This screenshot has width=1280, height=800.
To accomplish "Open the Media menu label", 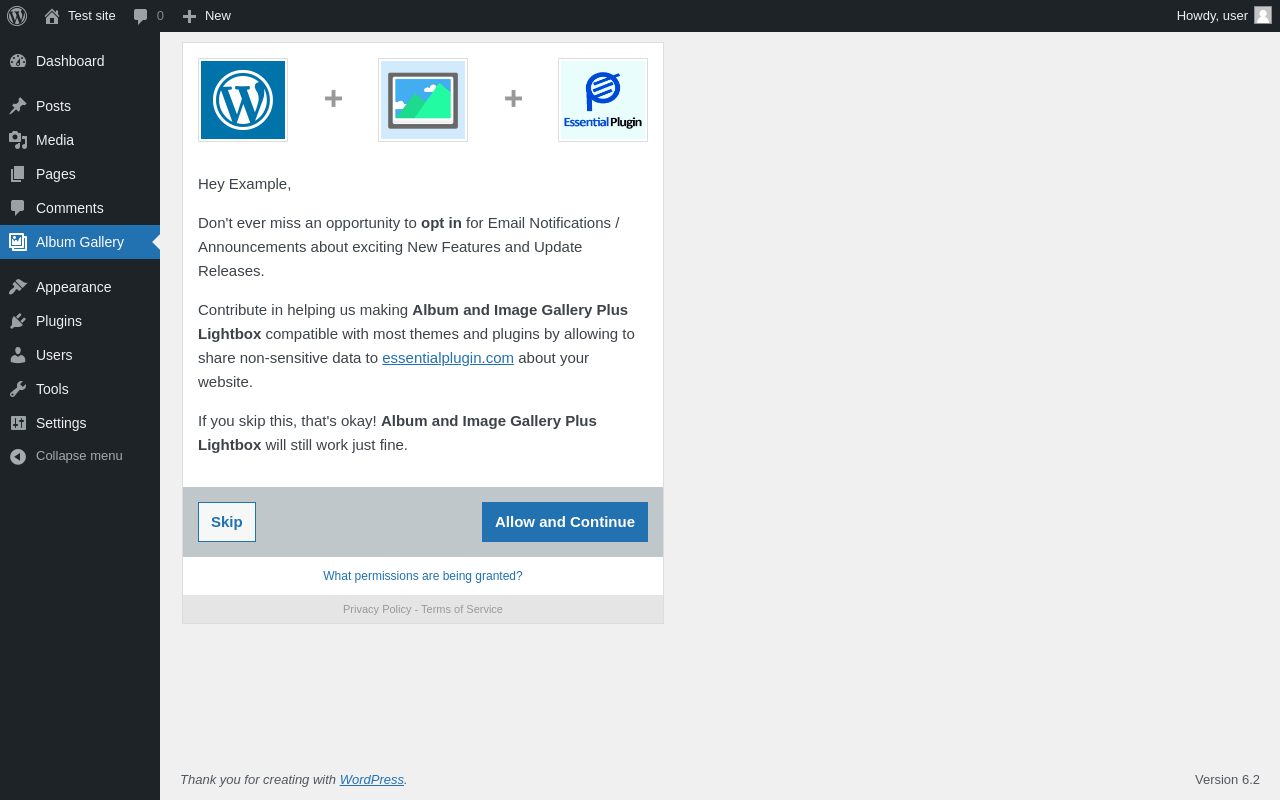I will coord(55,140).
